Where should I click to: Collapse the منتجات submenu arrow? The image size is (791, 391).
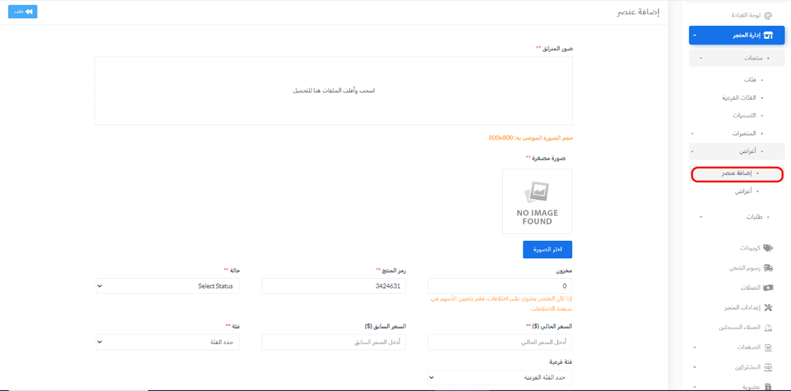pos(700,59)
